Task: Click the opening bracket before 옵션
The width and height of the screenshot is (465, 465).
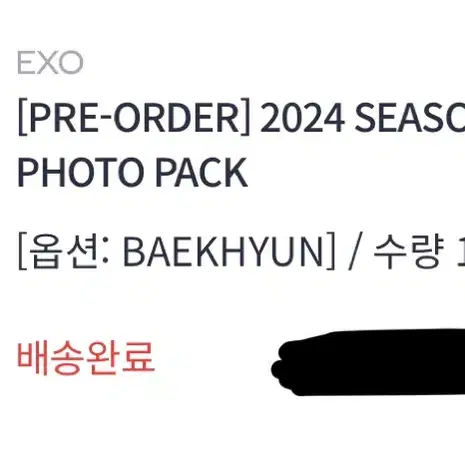Action: 22,251
